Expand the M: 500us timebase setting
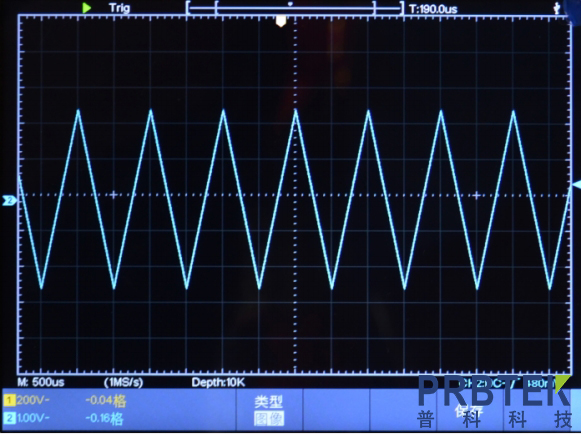The image size is (581, 434). (x=41, y=382)
